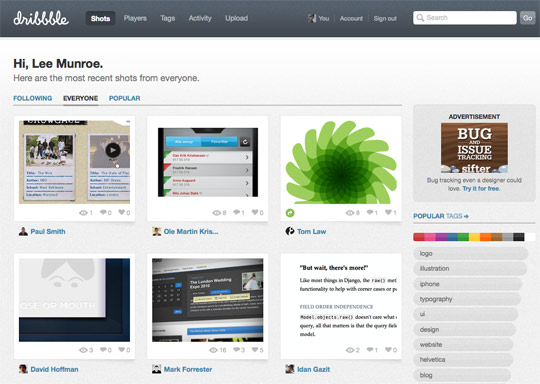The image size is (540, 384).
Task: Click comment bubble on Idan Gazit's shot
Action: click(x=370, y=350)
